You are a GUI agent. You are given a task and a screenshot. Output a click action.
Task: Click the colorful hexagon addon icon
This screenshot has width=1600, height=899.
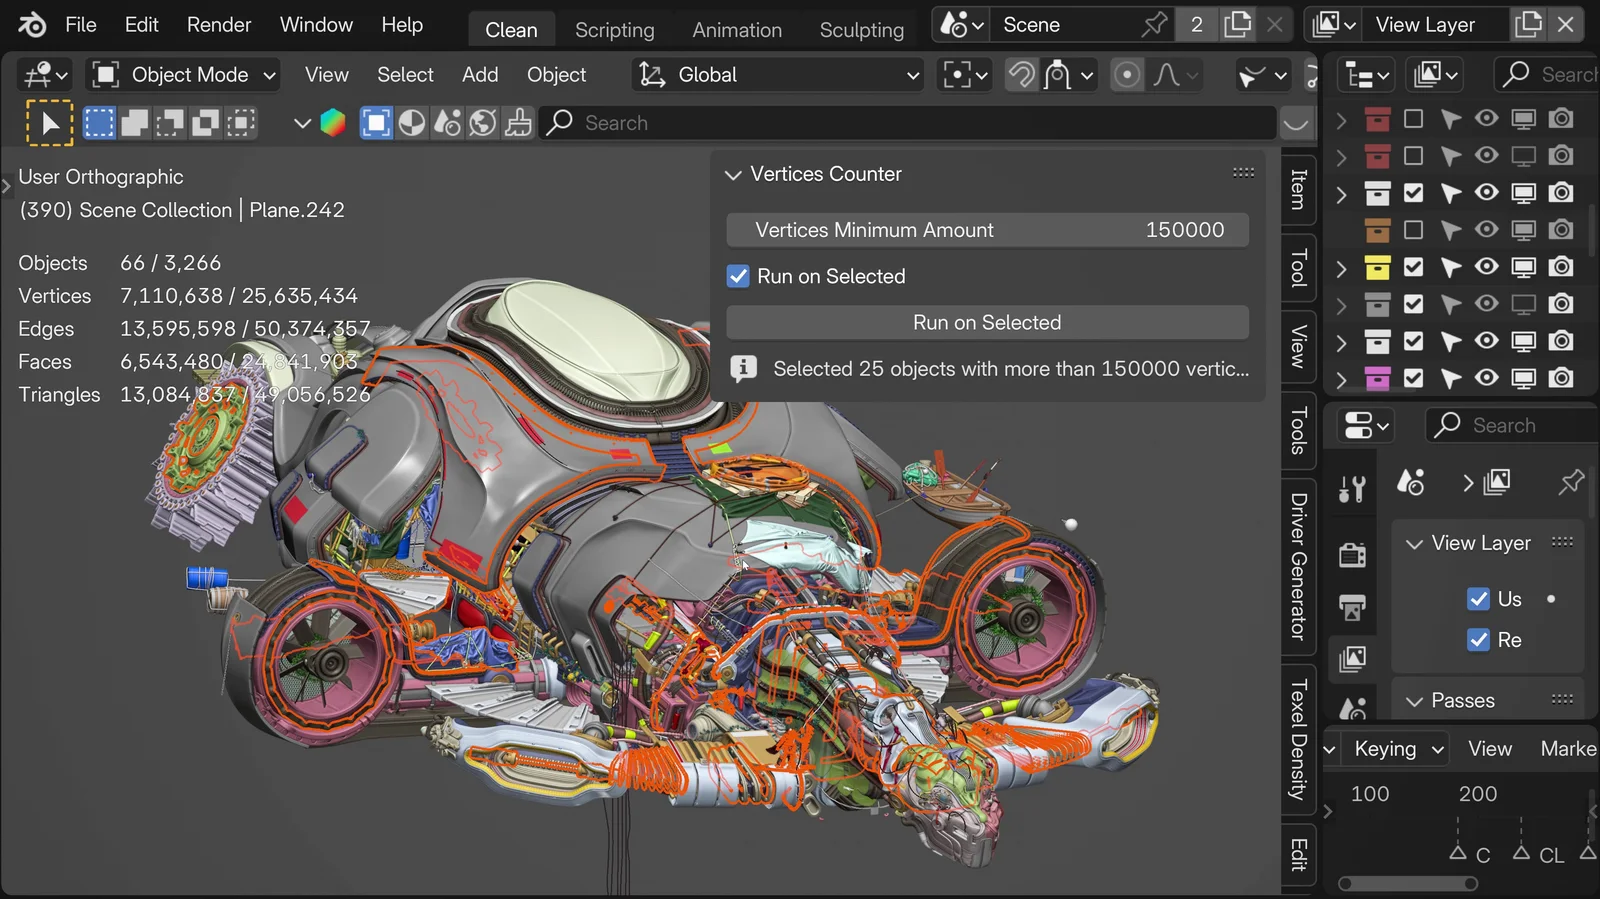333,123
